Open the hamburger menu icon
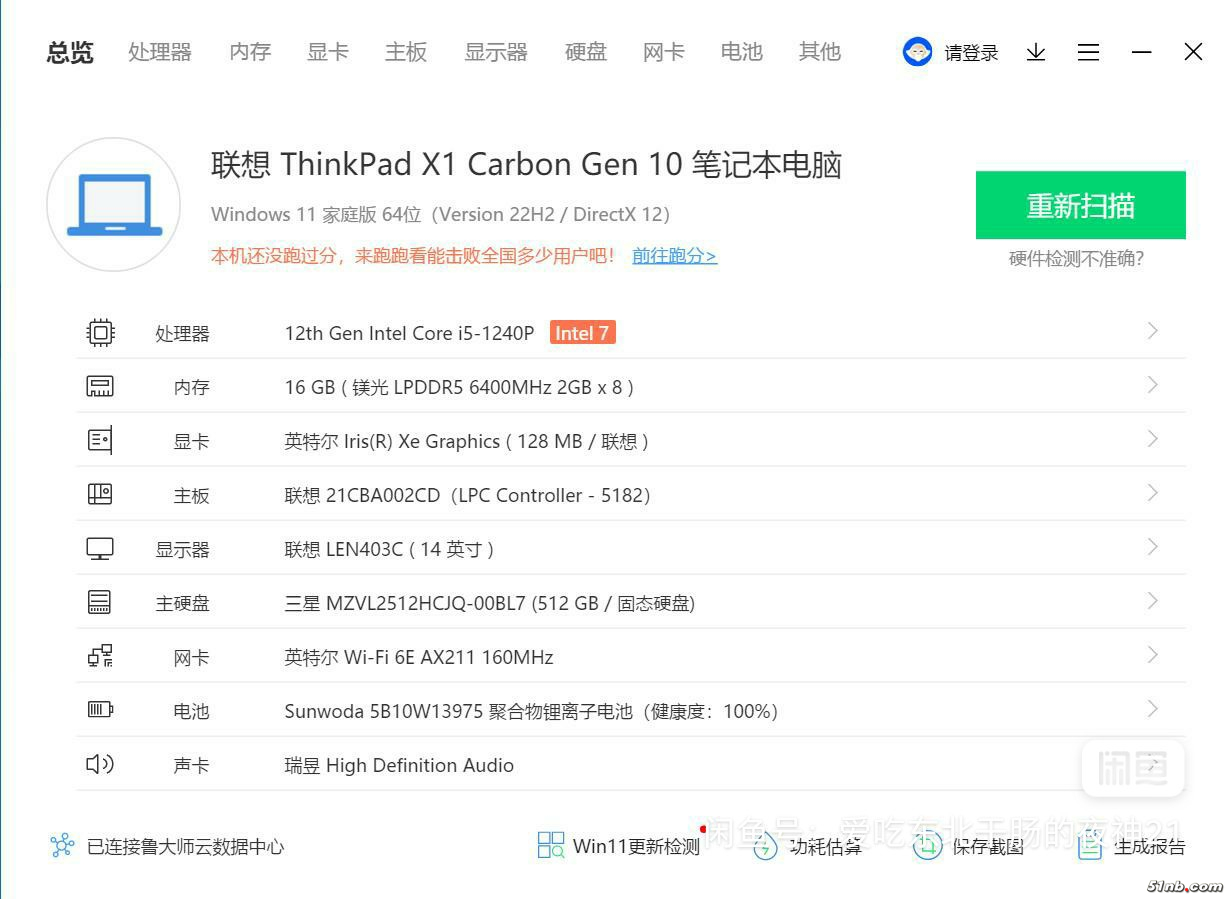This screenshot has width=1230, height=899. click(1088, 52)
